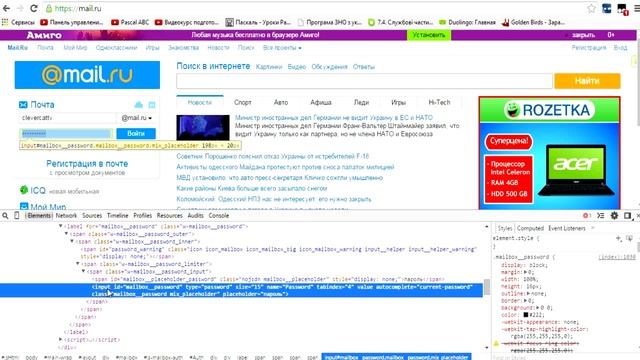Toggle the DevTools device mode icon
The width and height of the screenshot is (640, 360).
16,216
